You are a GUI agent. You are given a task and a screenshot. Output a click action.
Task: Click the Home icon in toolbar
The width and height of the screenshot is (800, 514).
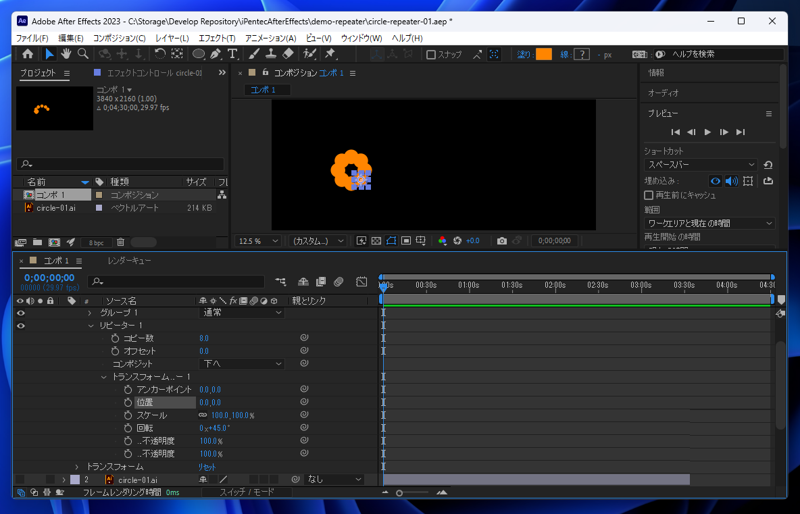28,54
